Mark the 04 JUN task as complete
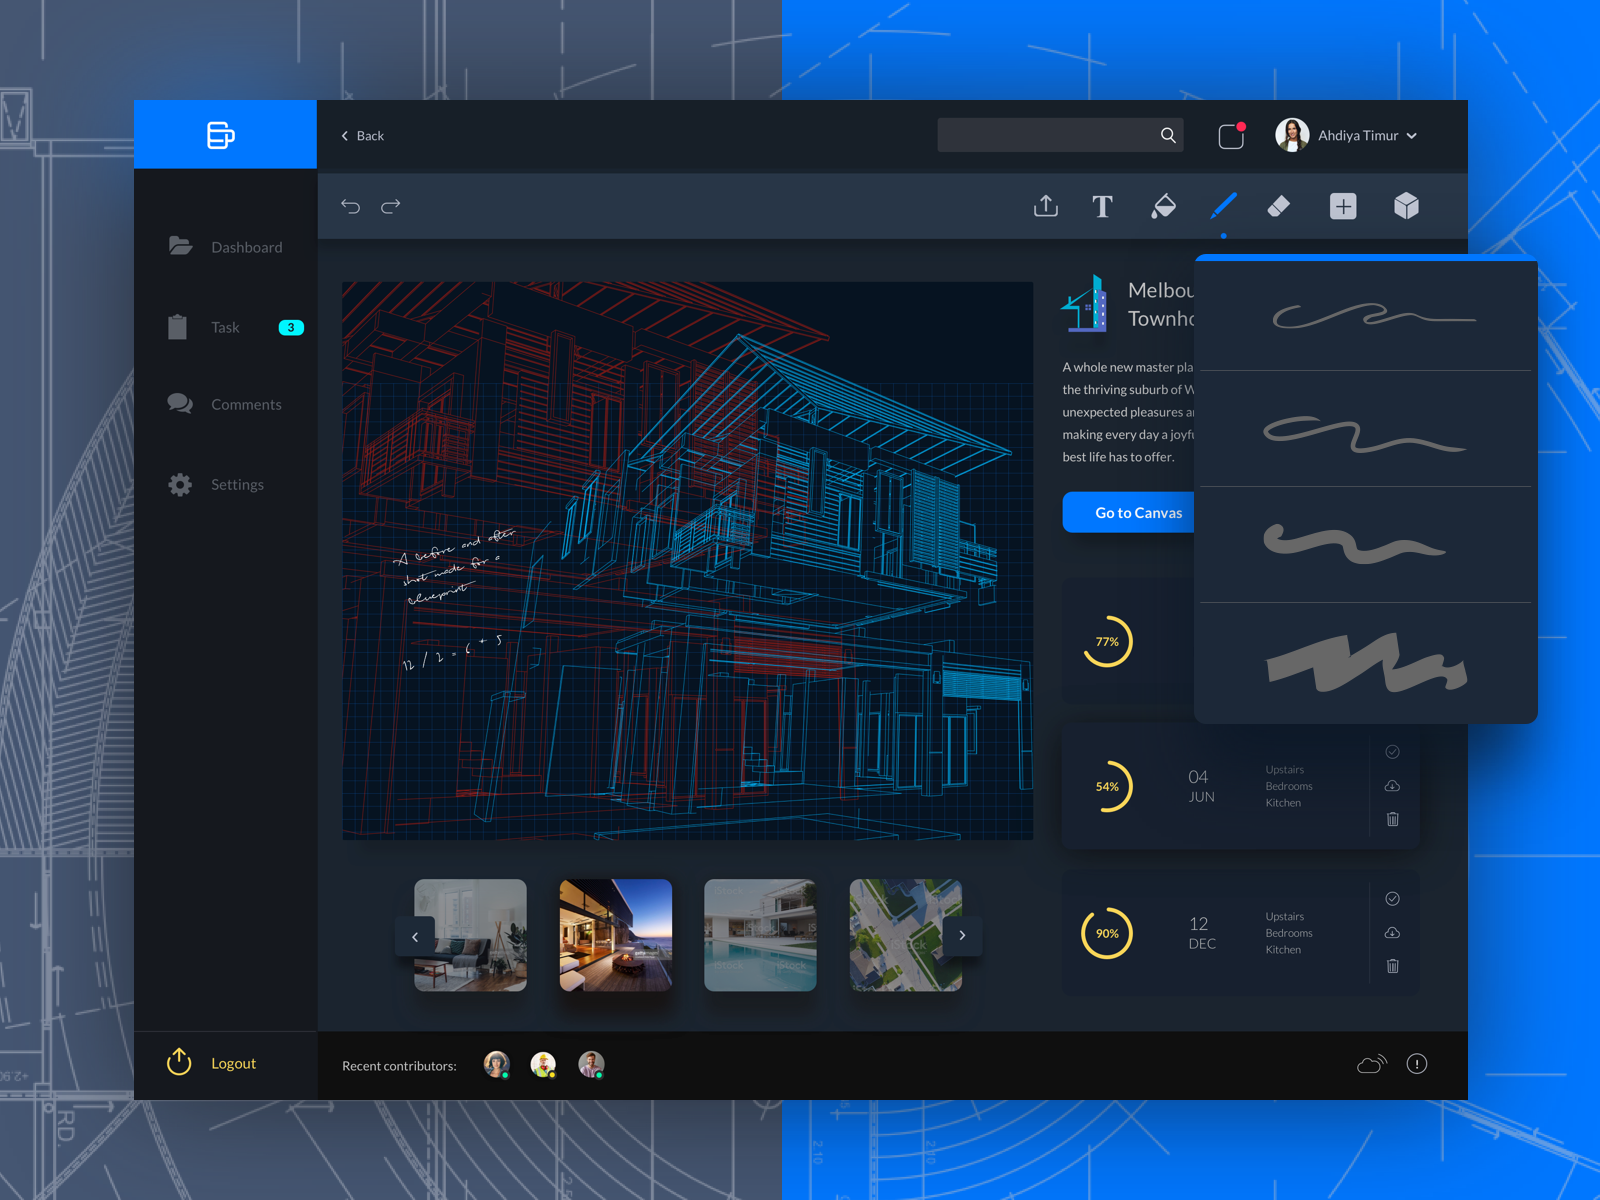The width and height of the screenshot is (1600, 1200). [1392, 752]
